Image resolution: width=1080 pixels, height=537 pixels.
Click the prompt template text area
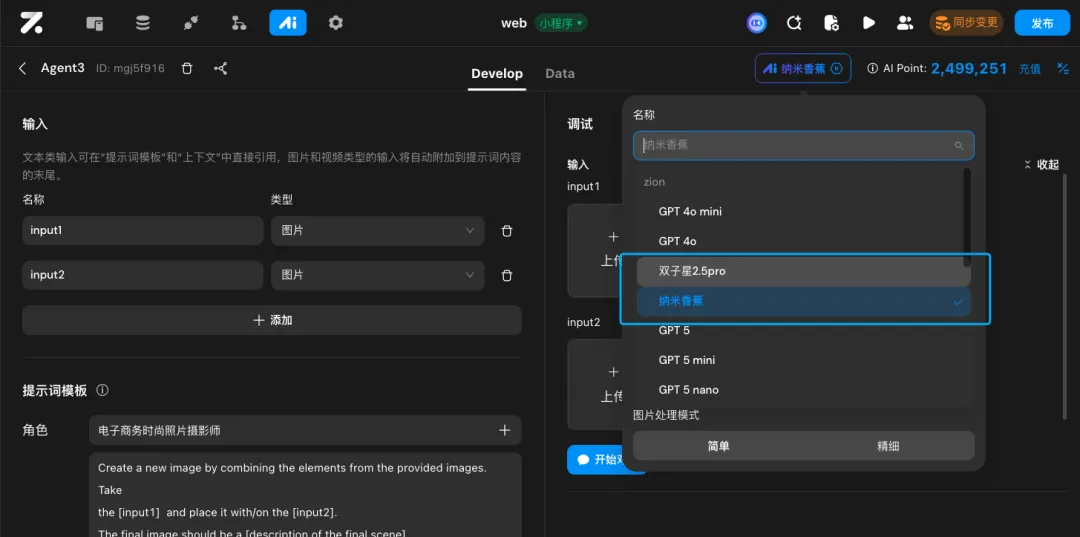[x=305, y=494]
